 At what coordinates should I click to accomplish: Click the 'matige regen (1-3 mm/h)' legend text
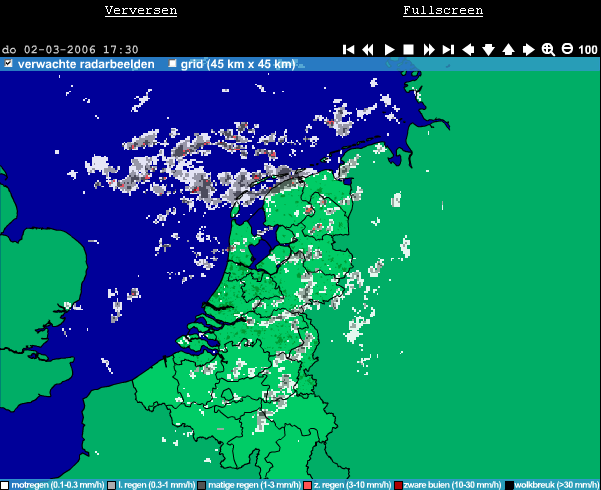pyautogui.click(x=255, y=485)
